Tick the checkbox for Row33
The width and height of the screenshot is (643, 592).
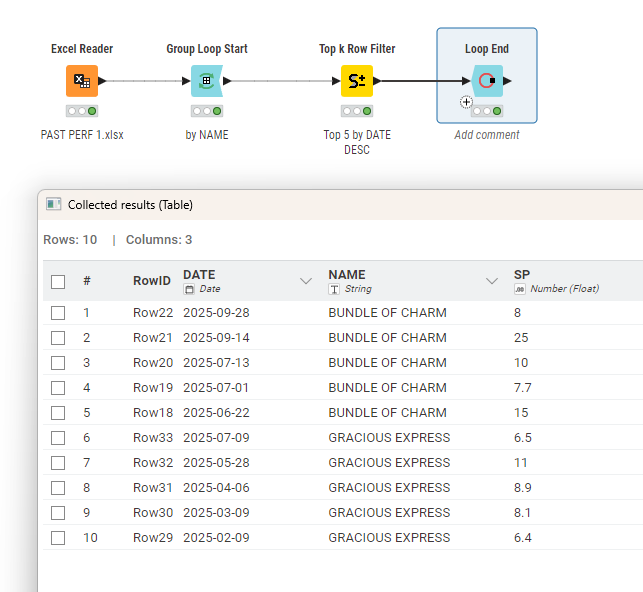click(58, 438)
